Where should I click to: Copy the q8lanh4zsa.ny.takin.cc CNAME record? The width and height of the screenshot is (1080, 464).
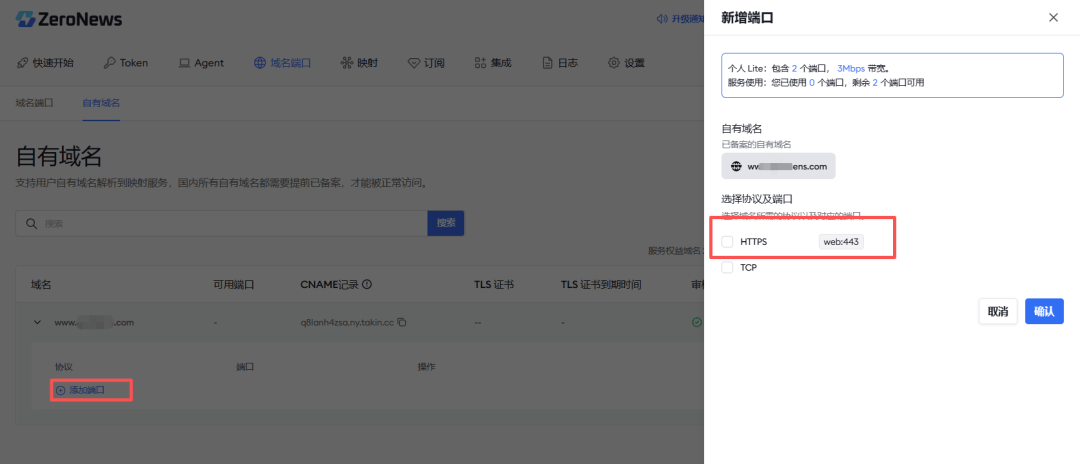click(x=402, y=322)
